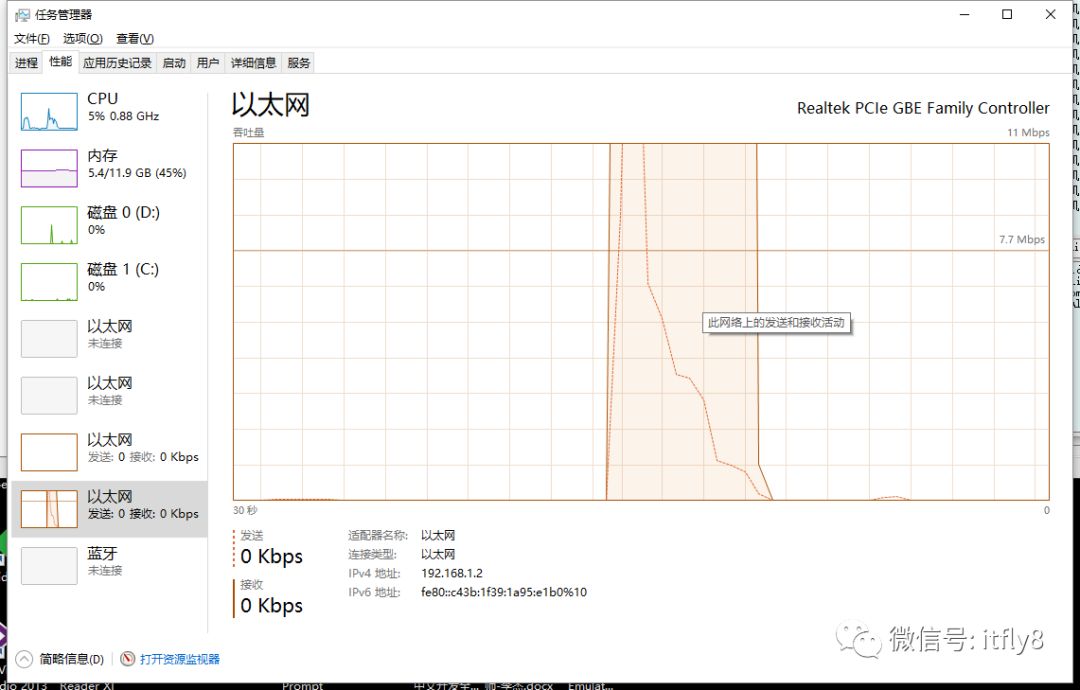Click the IPv4 address 192.168.1.2

coord(452,573)
